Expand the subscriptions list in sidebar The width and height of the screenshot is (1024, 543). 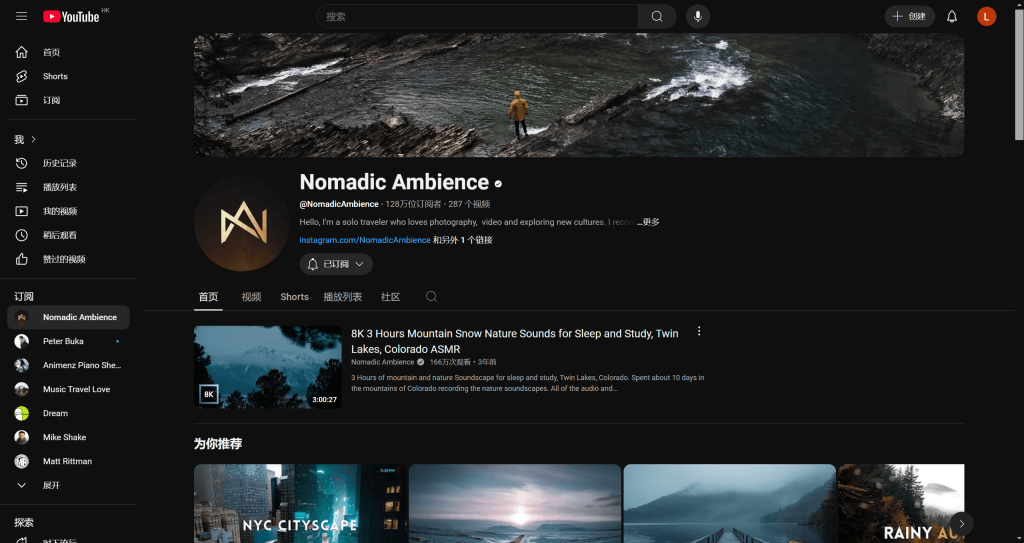(50, 485)
